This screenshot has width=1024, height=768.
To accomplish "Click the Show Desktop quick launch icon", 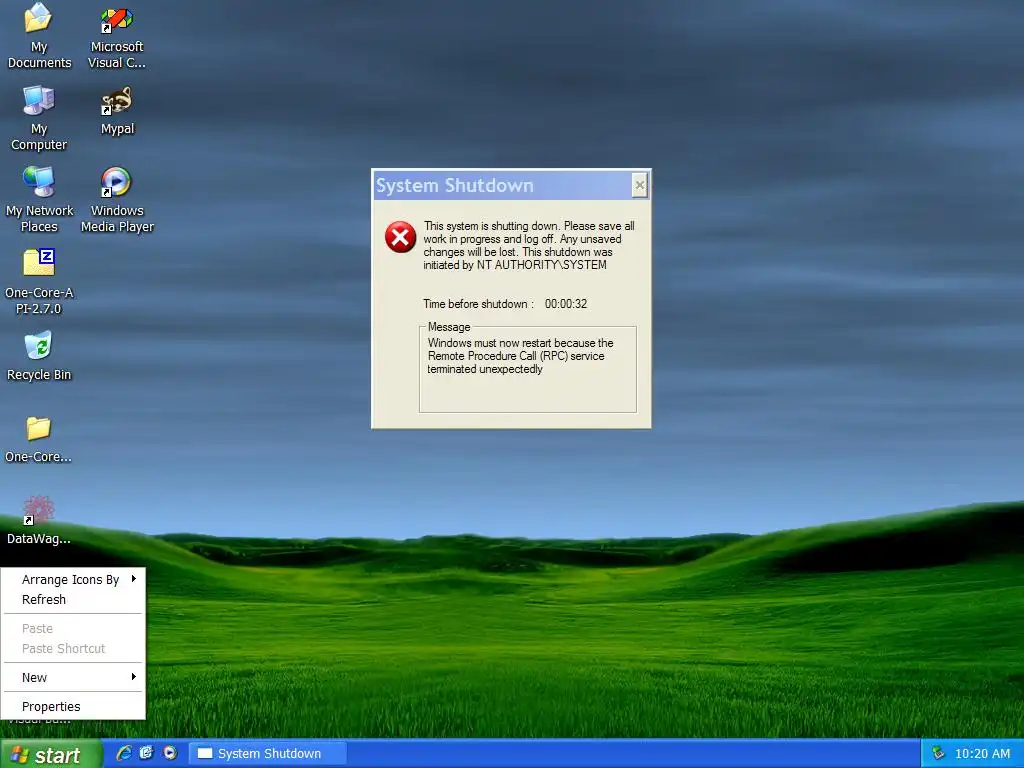I will tap(146, 753).
